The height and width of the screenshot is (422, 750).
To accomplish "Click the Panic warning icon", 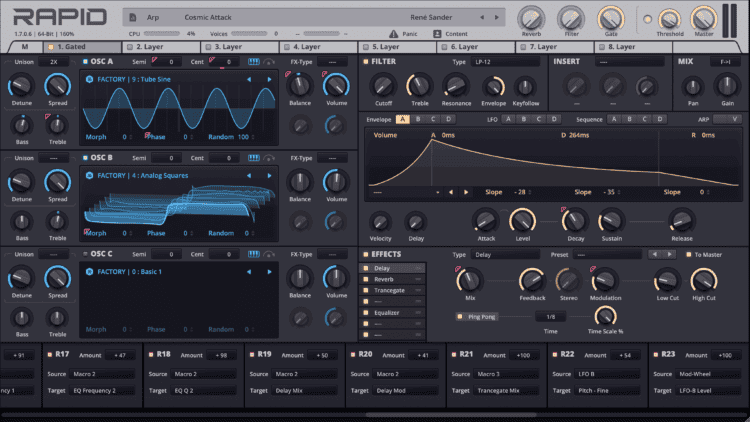I will tap(393, 34).
